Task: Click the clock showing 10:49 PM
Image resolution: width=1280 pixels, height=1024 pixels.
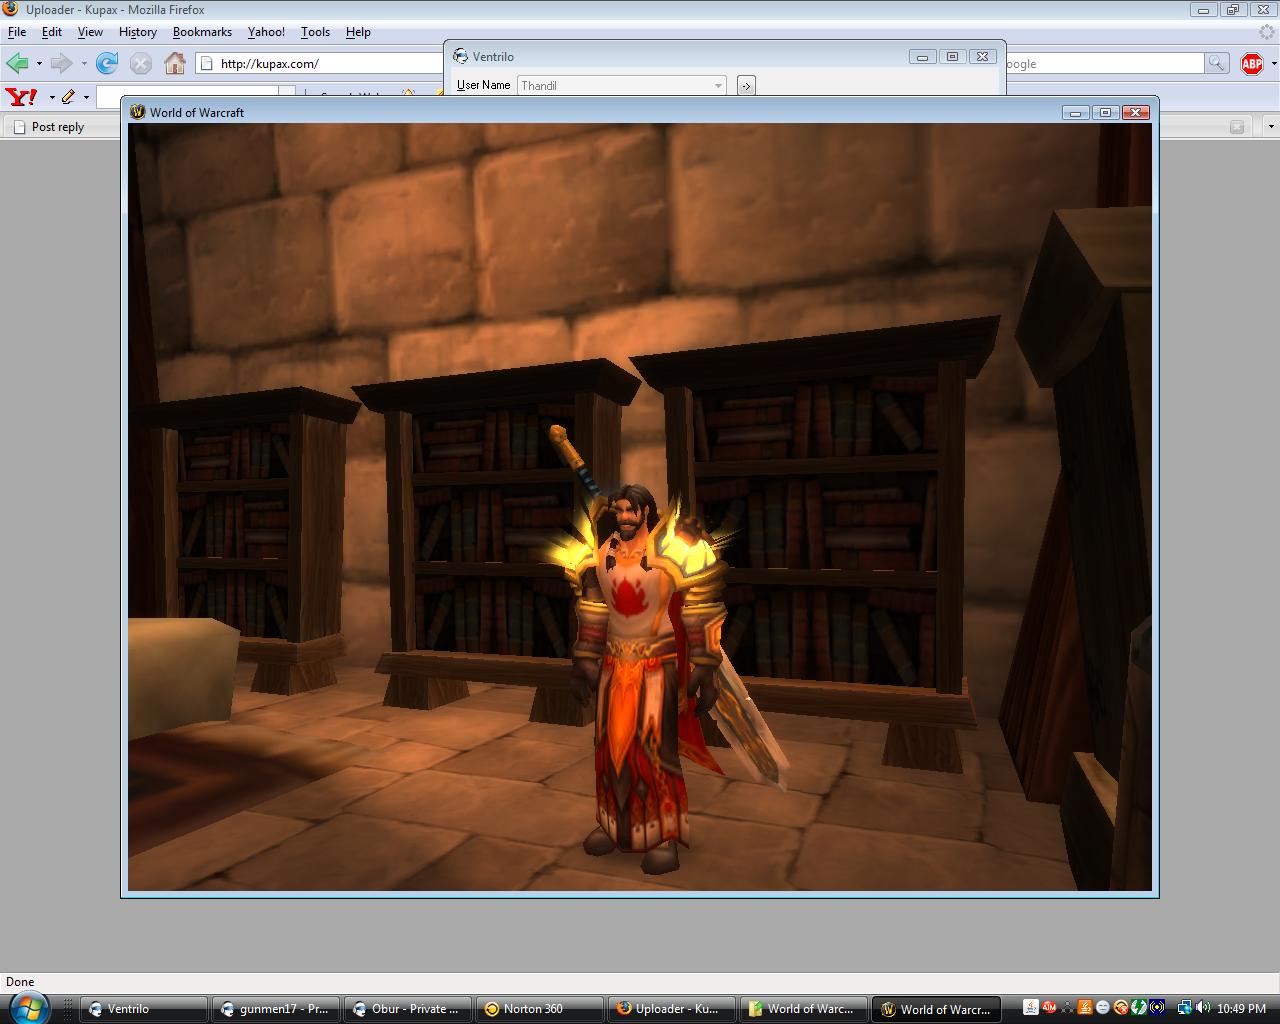Action: [1241, 1009]
